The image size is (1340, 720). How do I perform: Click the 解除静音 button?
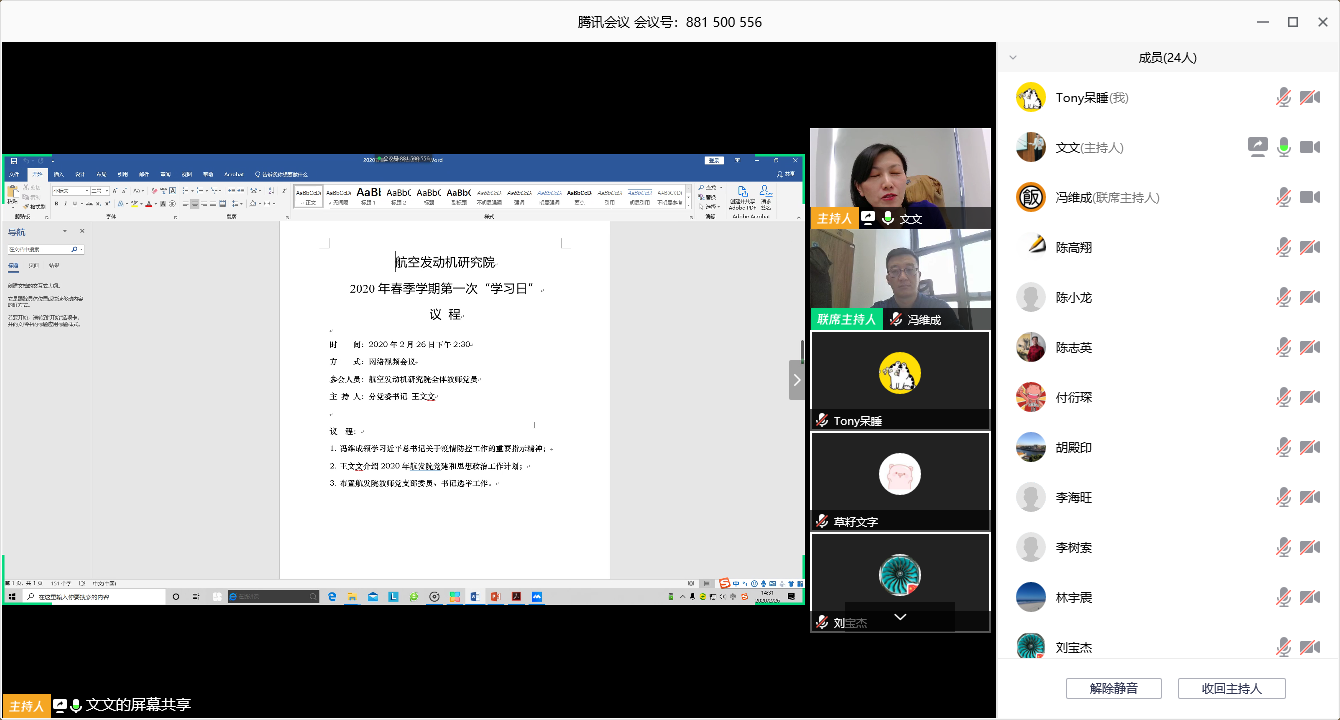pyautogui.click(x=1113, y=688)
